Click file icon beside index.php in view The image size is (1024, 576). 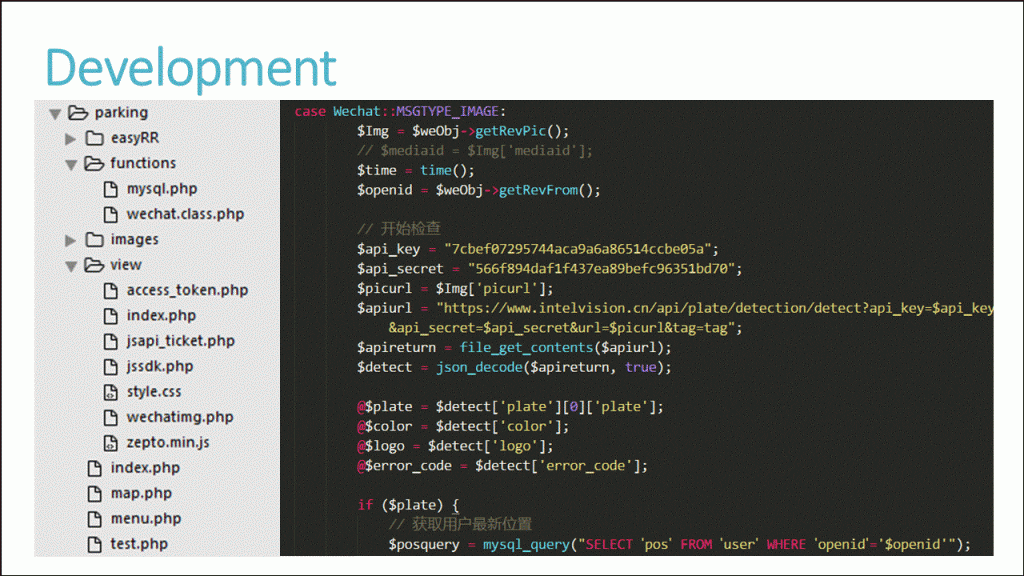(110, 316)
